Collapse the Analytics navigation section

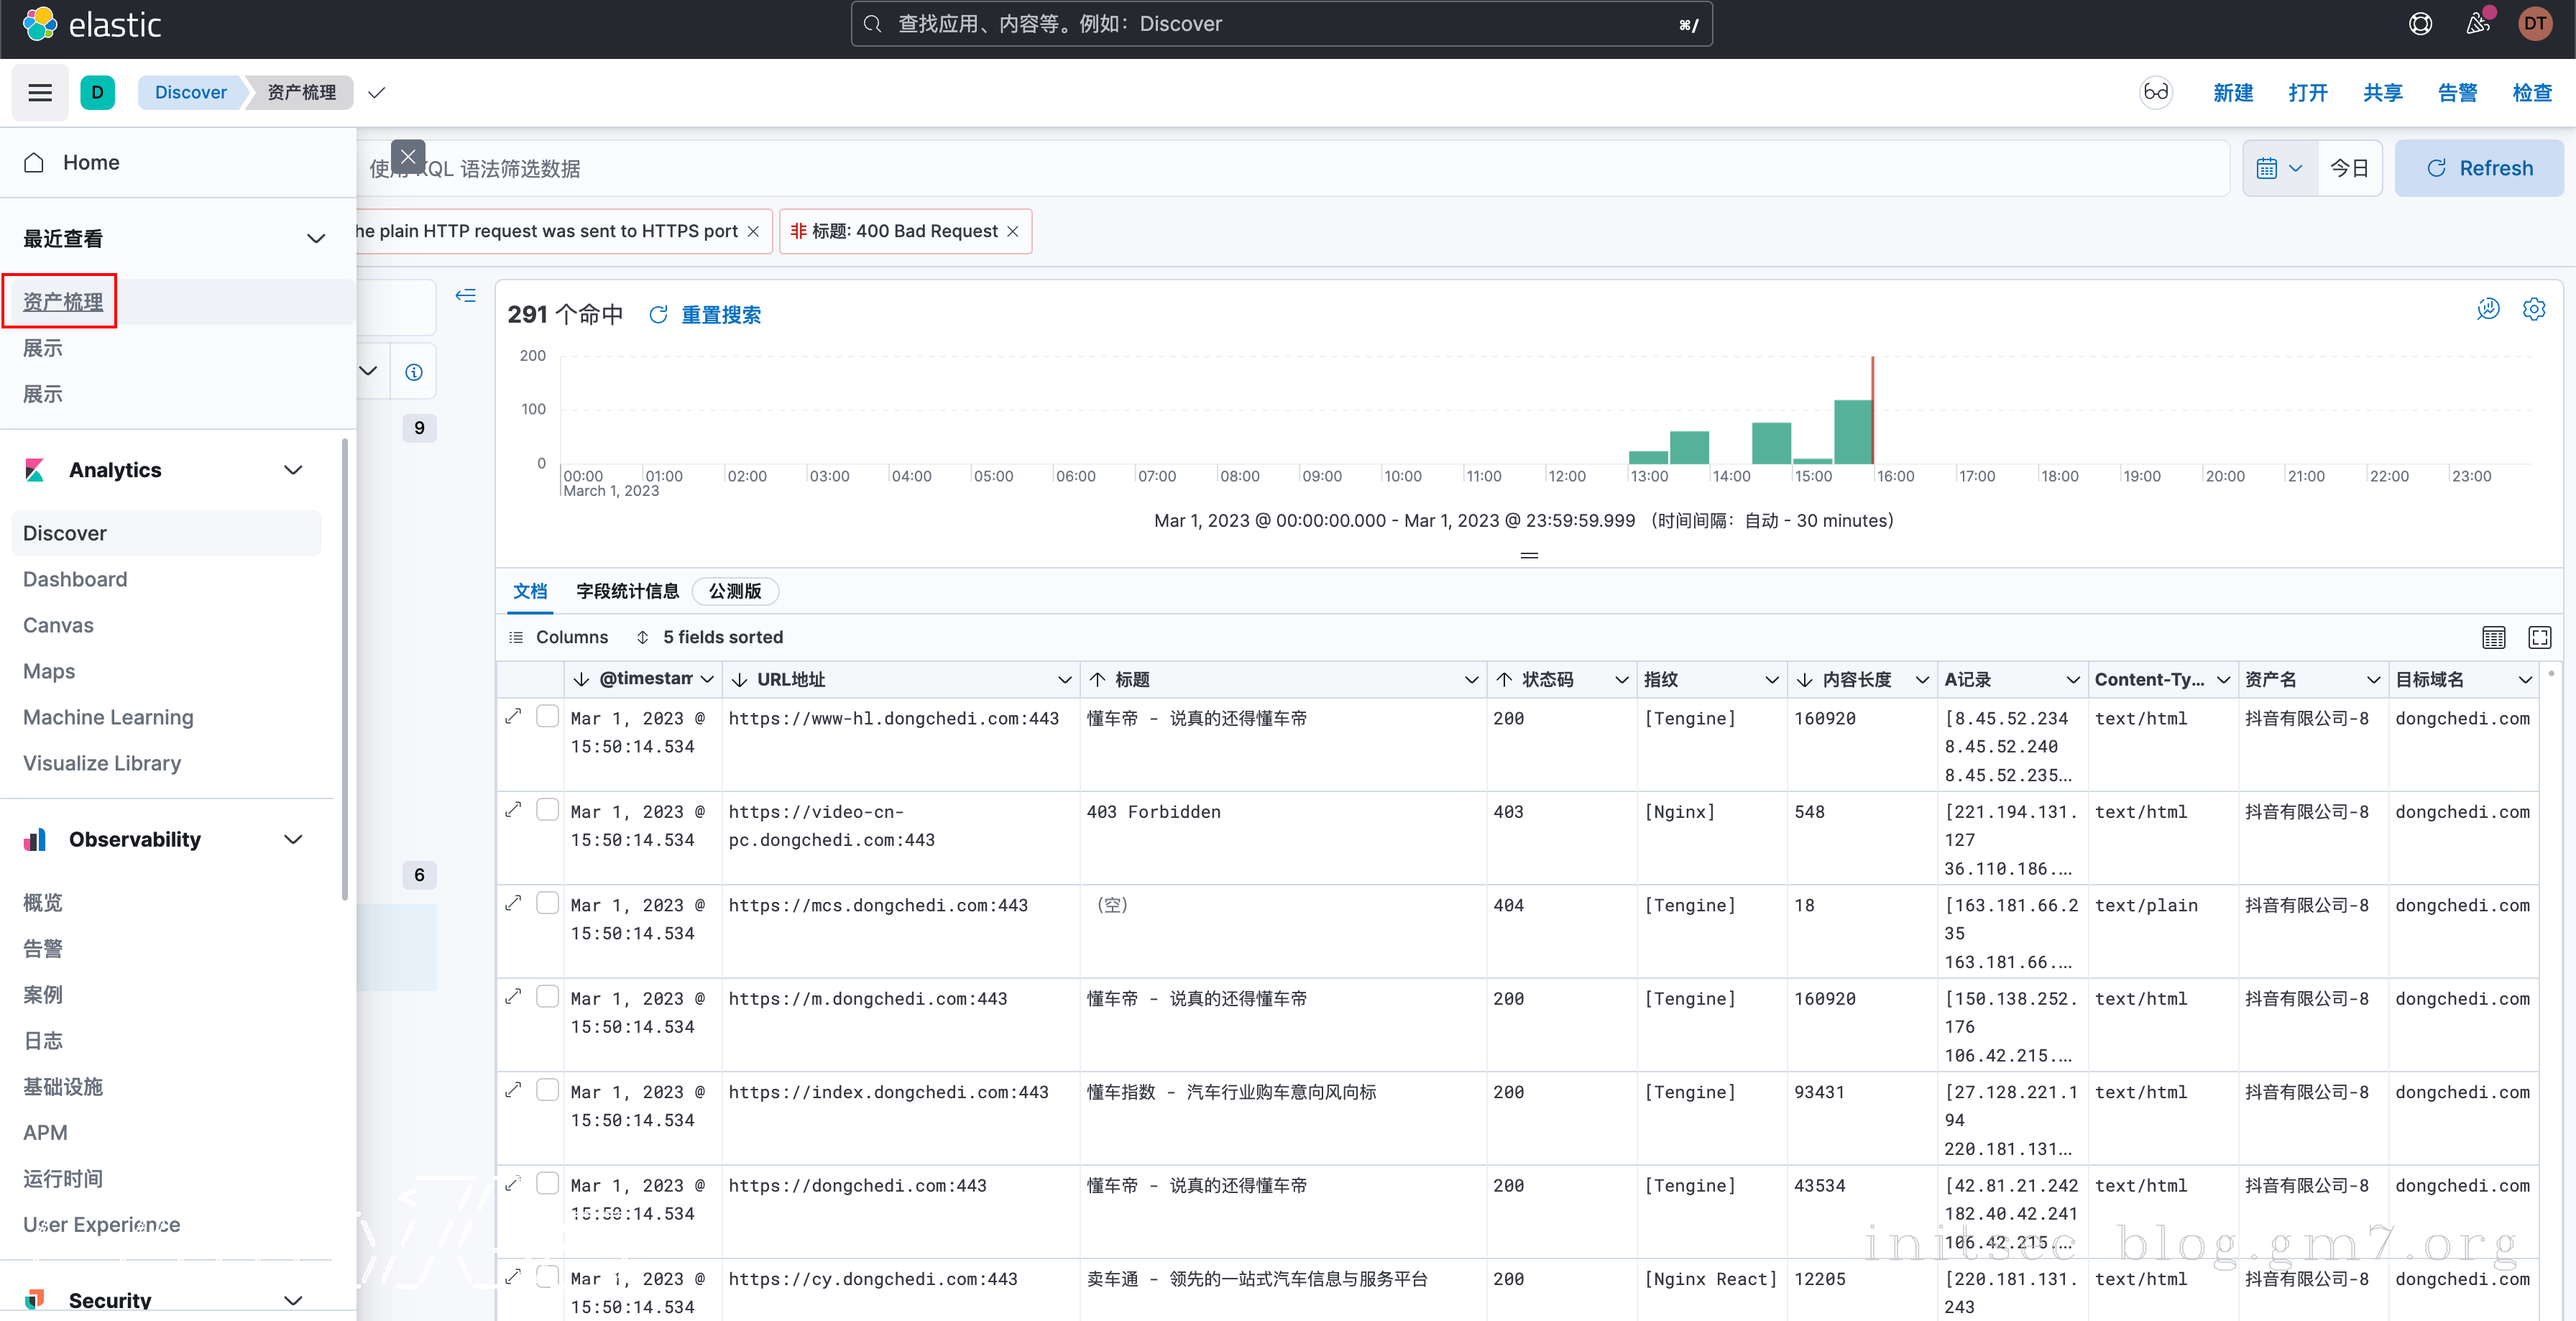pos(293,470)
